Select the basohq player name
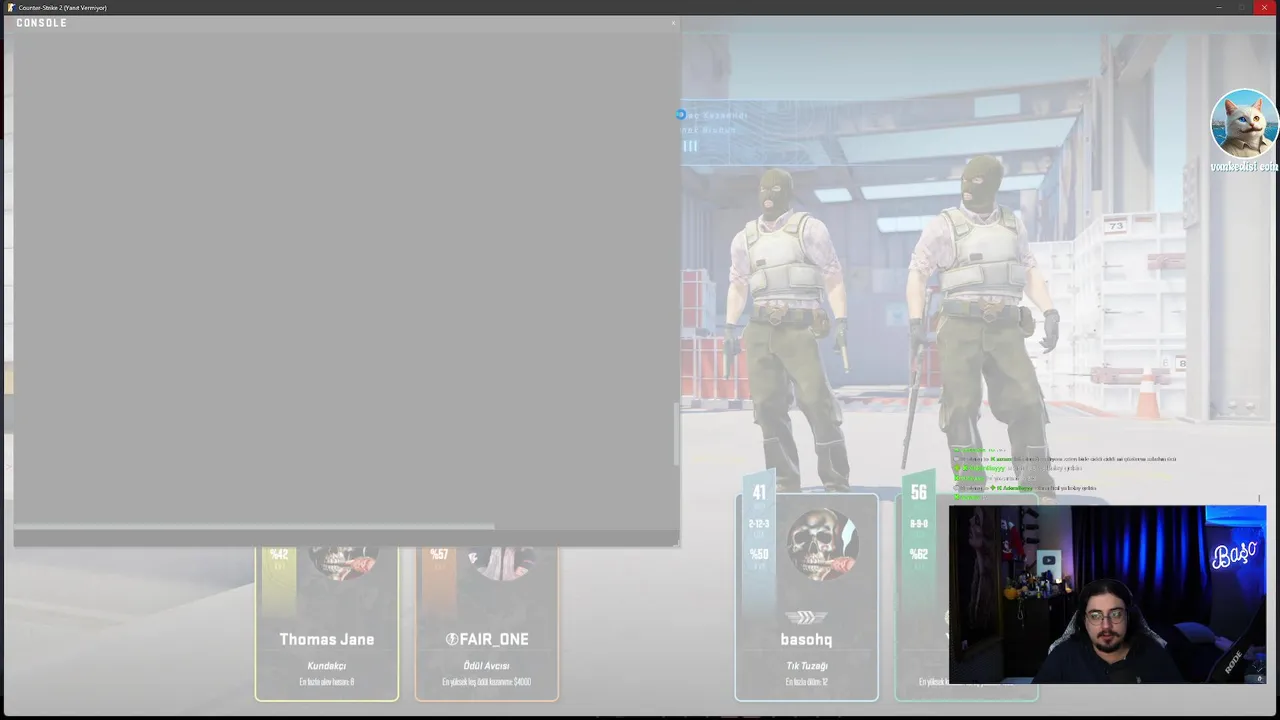Viewport: 1280px width, 720px height. point(806,639)
